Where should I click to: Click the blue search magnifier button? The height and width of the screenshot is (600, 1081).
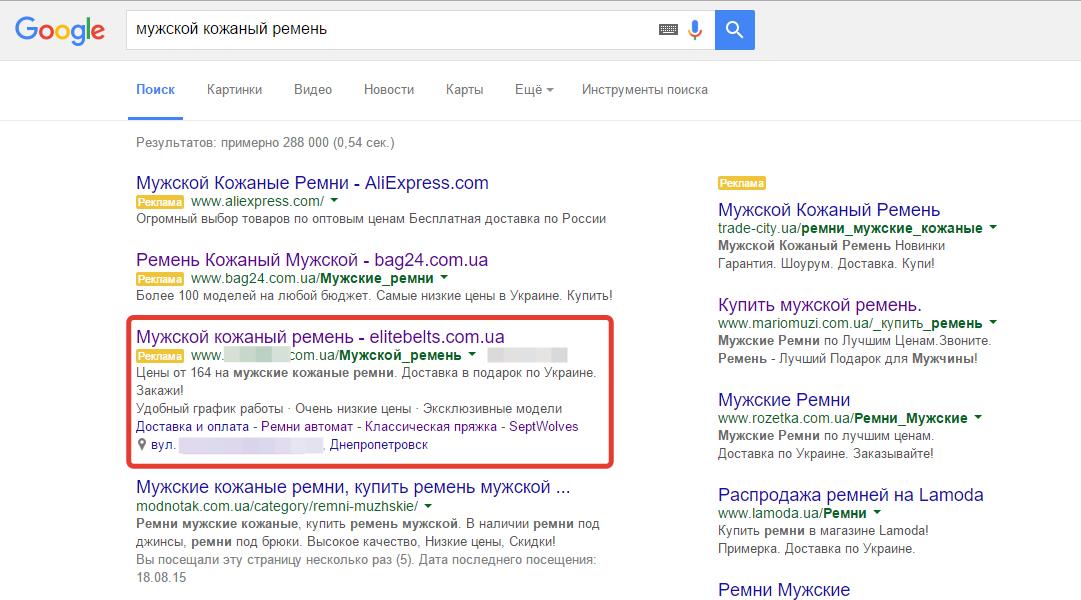click(735, 30)
